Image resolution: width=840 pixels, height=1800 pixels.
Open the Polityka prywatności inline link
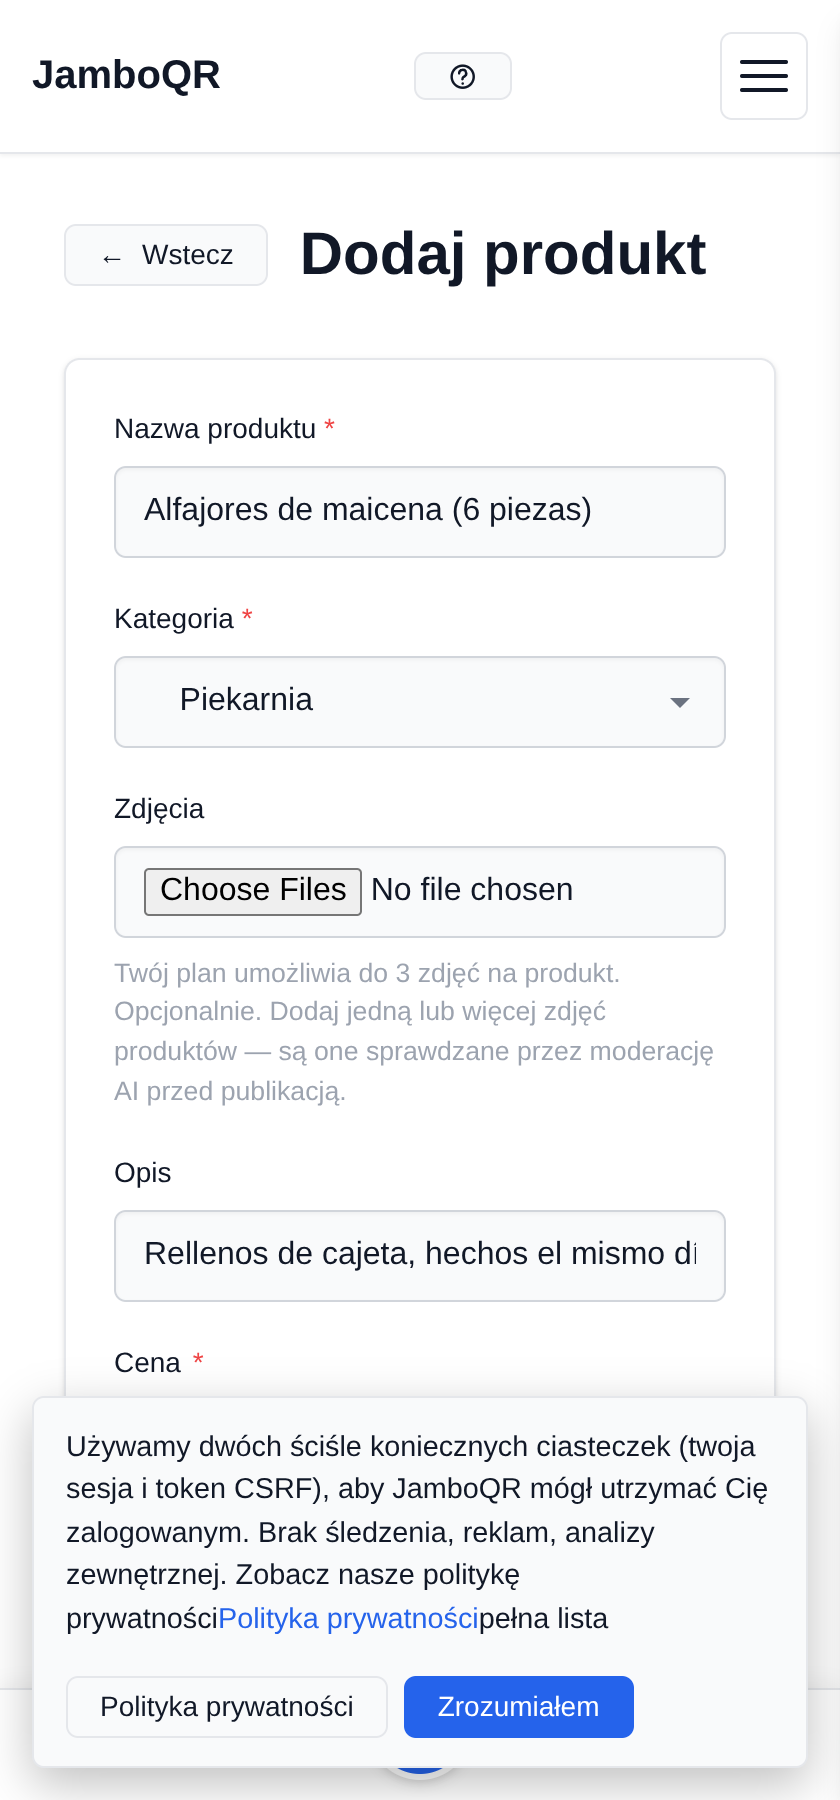coord(348,1618)
